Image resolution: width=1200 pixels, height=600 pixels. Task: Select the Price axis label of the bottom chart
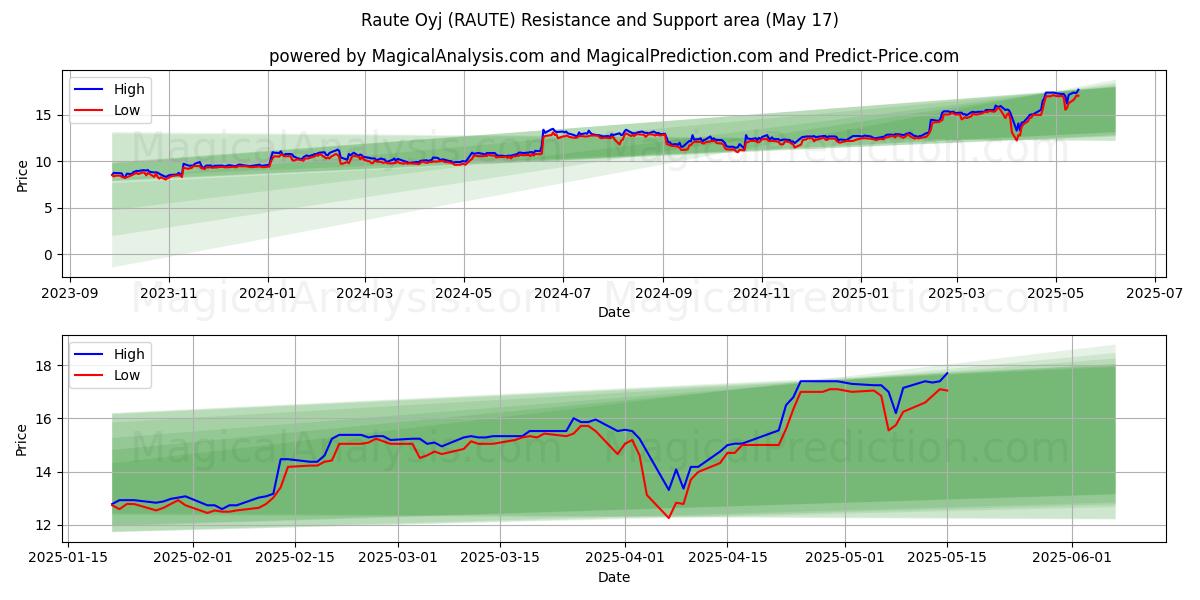point(22,439)
